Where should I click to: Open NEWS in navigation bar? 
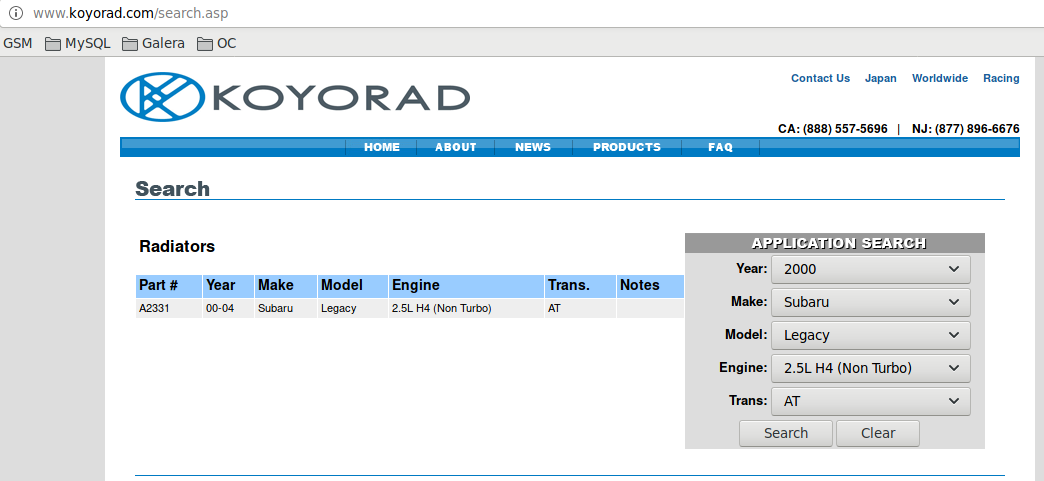click(533, 147)
